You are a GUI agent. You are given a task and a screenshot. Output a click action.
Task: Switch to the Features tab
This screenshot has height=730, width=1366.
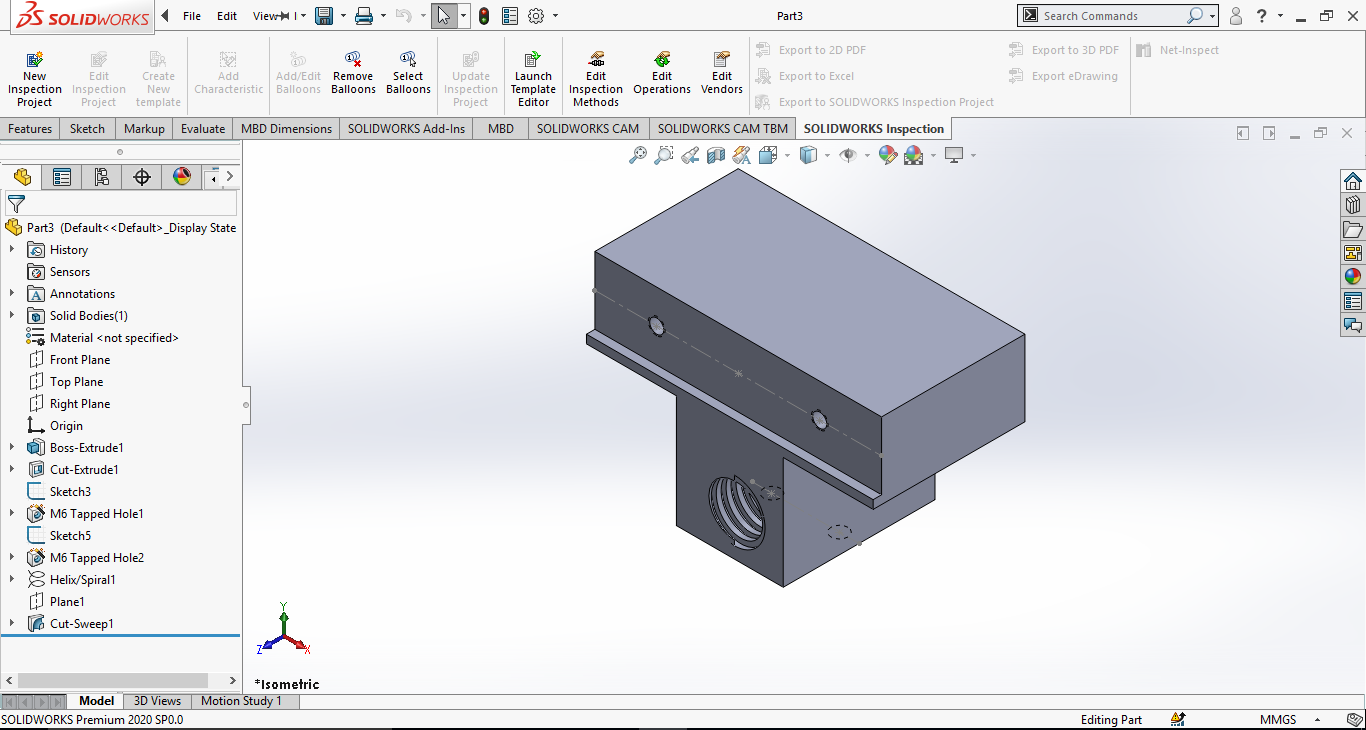pyautogui.click(x=30, y=129)
